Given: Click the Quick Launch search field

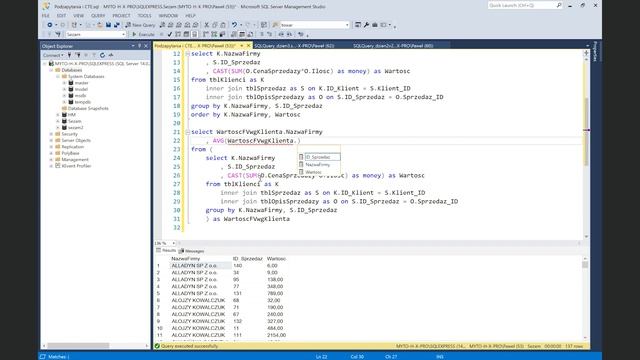Looking at the screenshot, I should (525, 5).
